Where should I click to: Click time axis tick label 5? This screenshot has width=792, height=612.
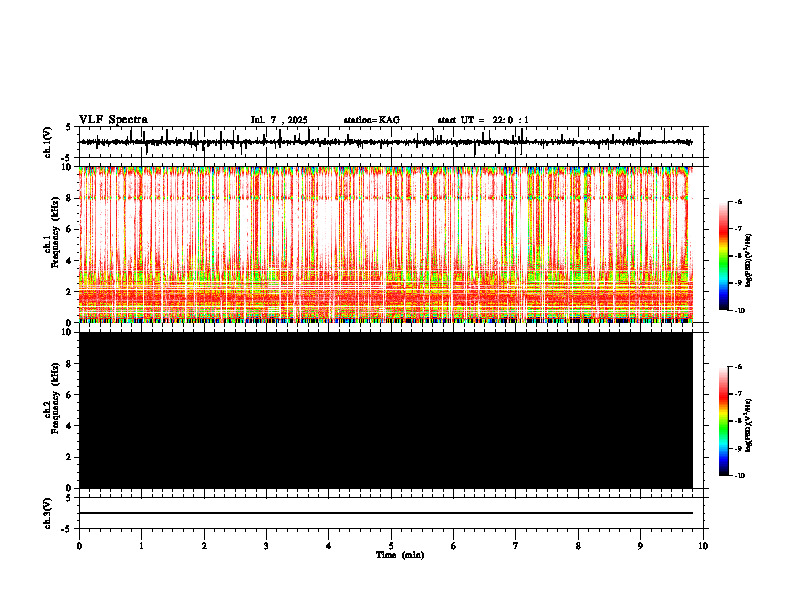391,546
